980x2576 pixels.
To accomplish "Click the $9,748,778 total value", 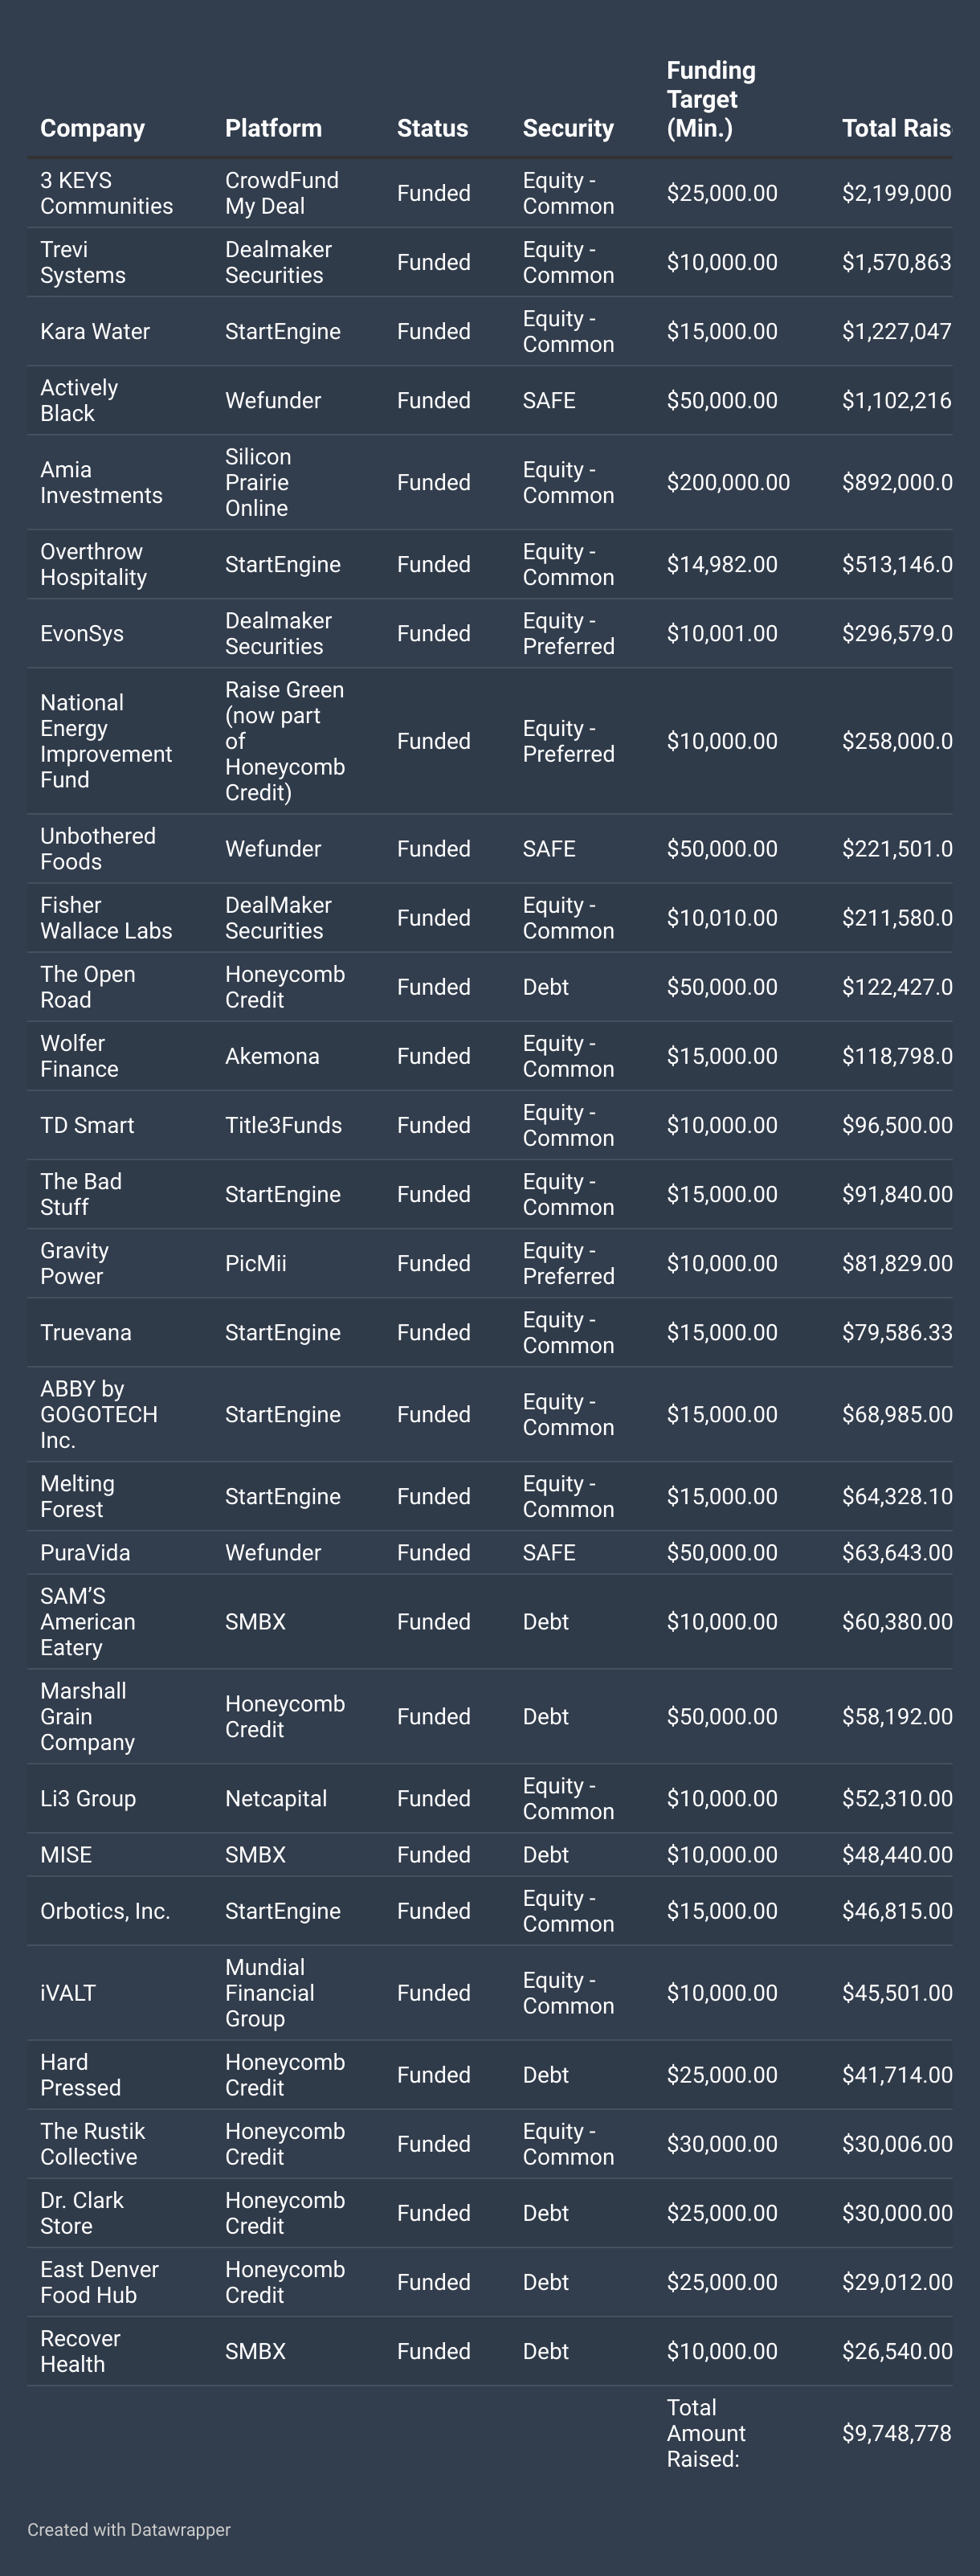I will [x=896, y=2433].
